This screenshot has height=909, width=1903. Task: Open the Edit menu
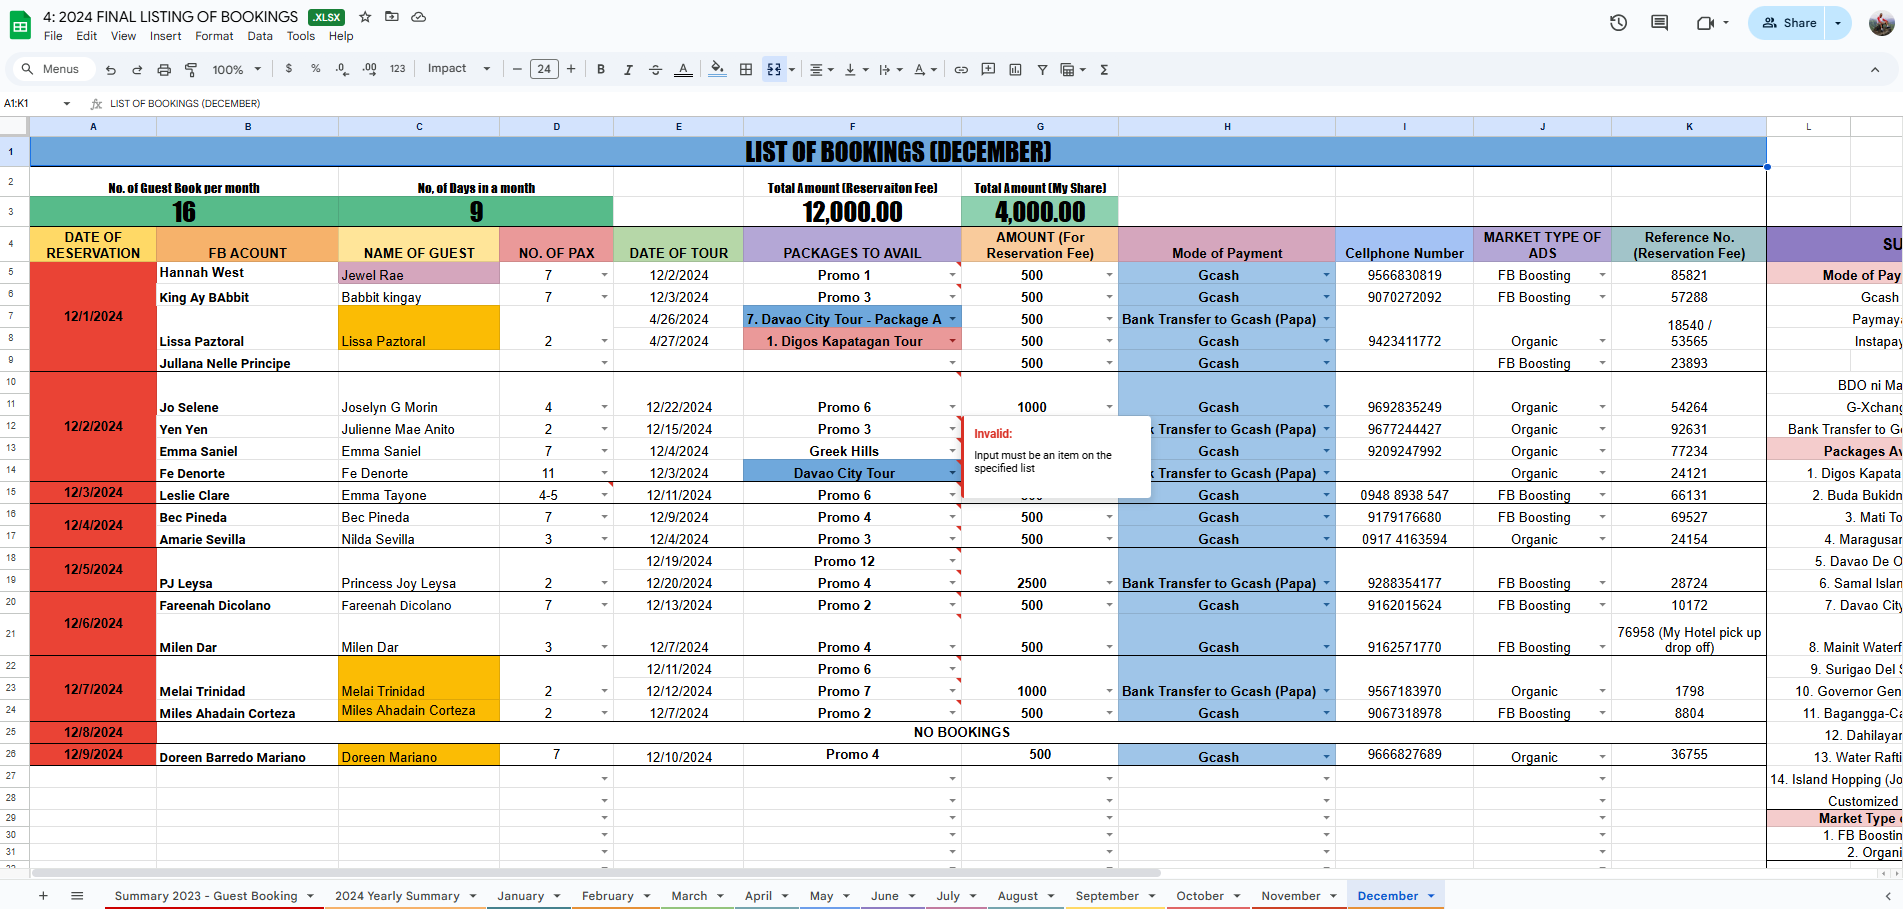[87, 36]
